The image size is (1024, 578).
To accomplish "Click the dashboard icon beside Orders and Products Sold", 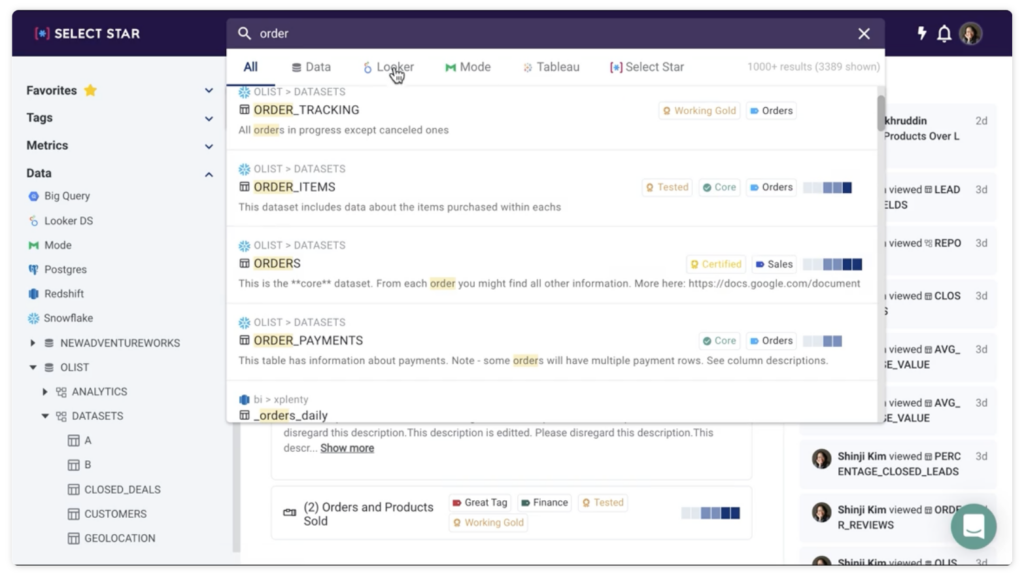I will click(x=289, y=513).
